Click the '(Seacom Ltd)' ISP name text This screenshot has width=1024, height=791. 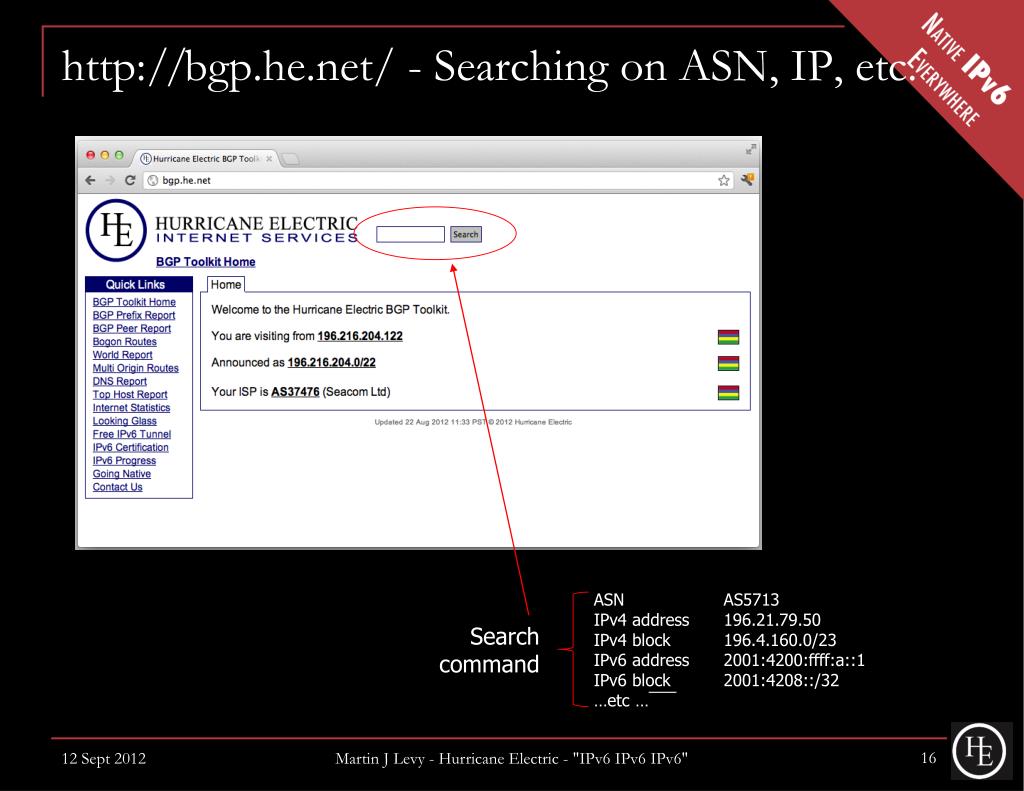pyautogui.click(x=356, y=392)
